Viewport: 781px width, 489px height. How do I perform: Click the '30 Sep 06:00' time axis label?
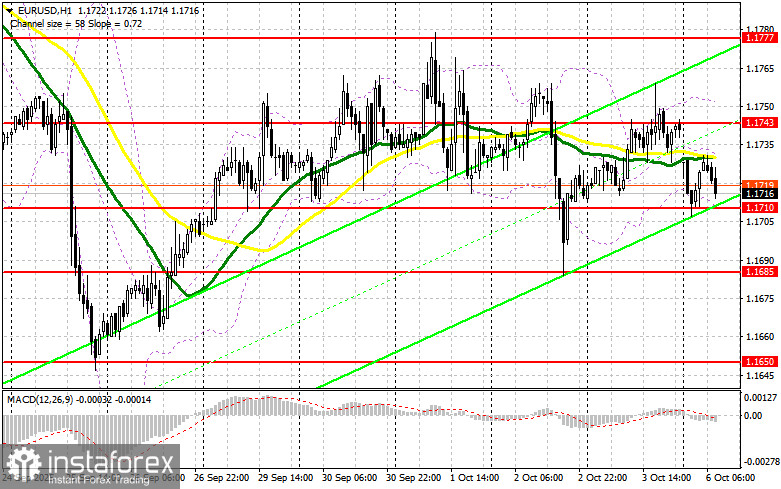coord(349,478)
